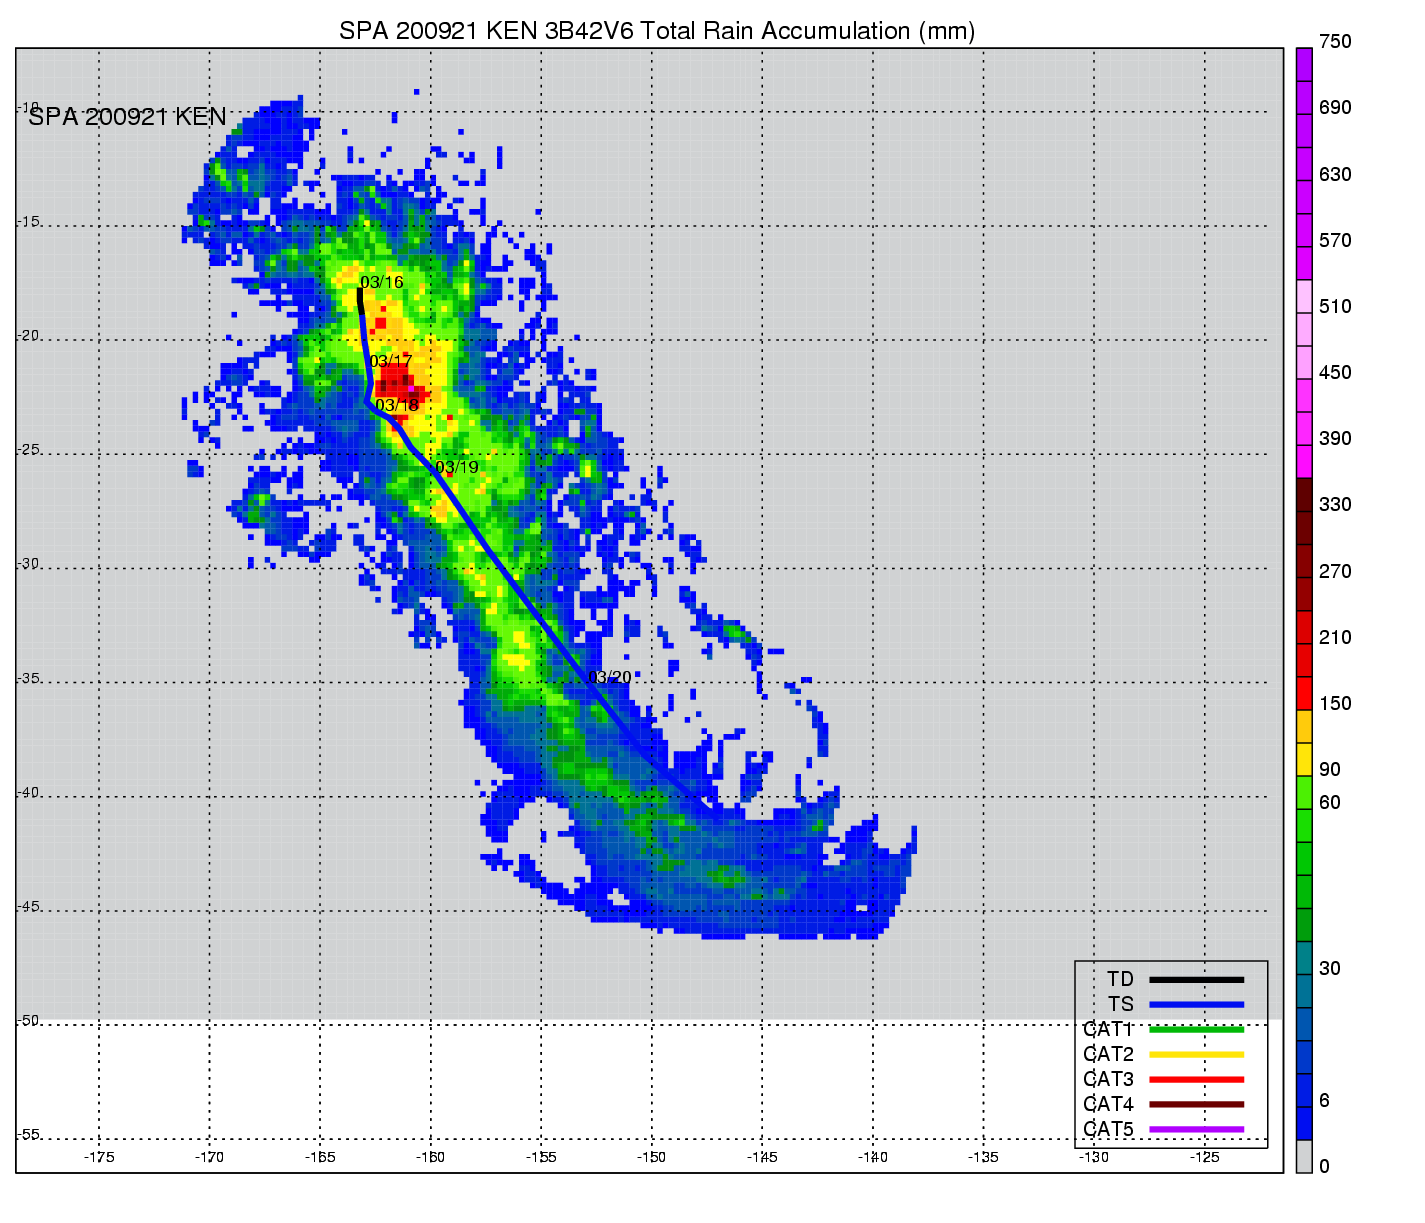Click the 330 label on the colorbar
This screenshot has height=1223, width=1425.
coord(1335,505)
